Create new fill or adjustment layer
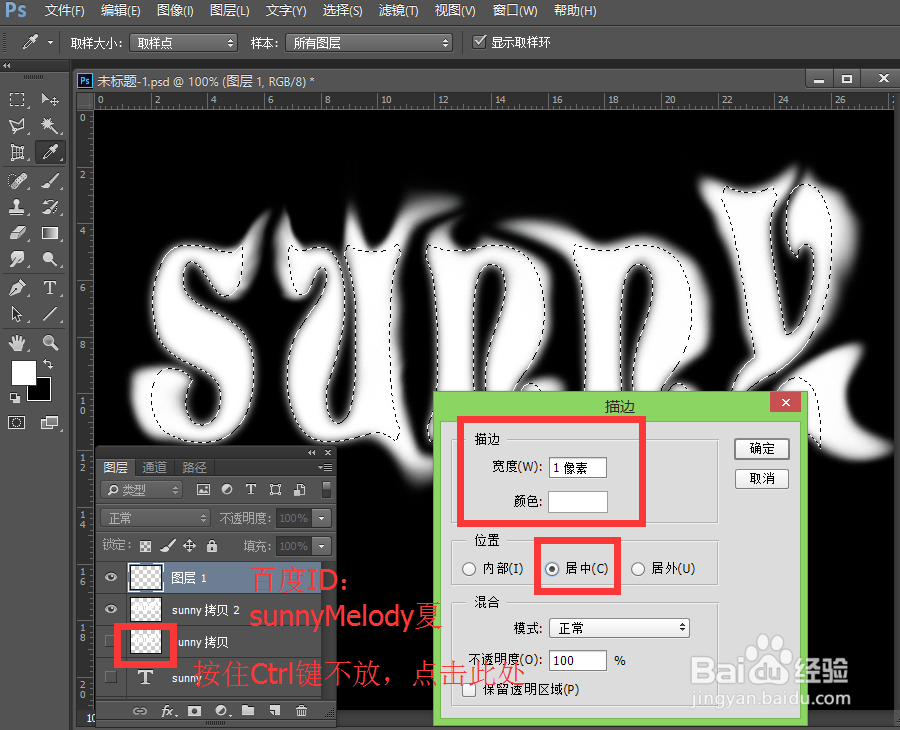Image resolution: width=900 pixels, height=730 pixels. [x=223, y=711]
